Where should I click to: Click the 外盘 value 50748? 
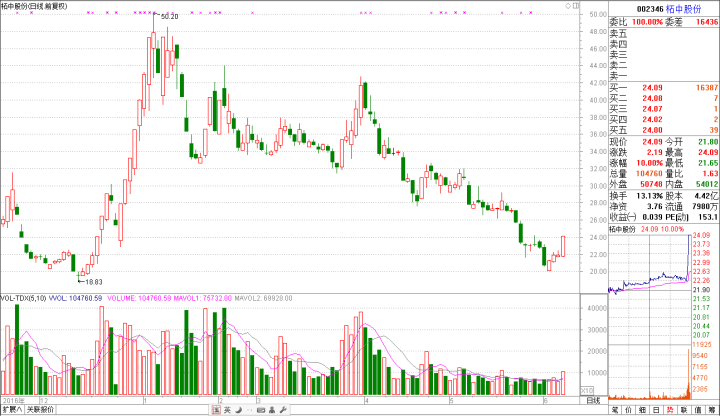[651, 184]
